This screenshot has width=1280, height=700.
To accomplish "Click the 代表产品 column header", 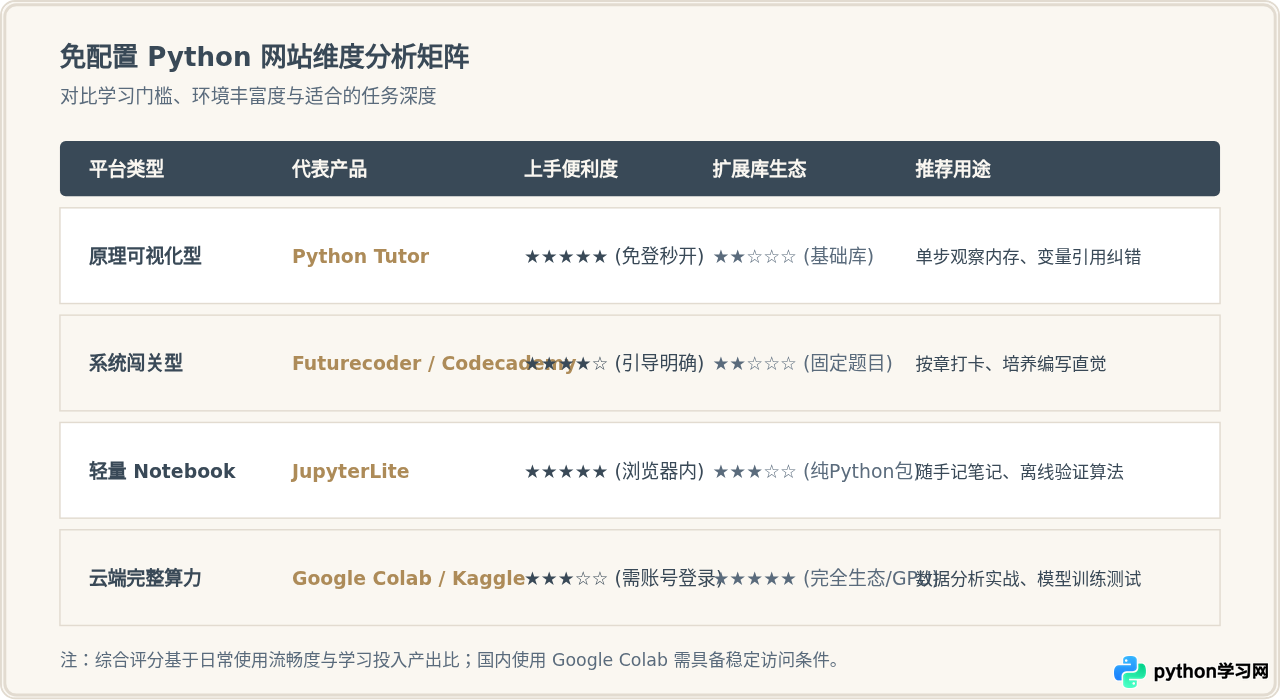I will tap(329, 169).
